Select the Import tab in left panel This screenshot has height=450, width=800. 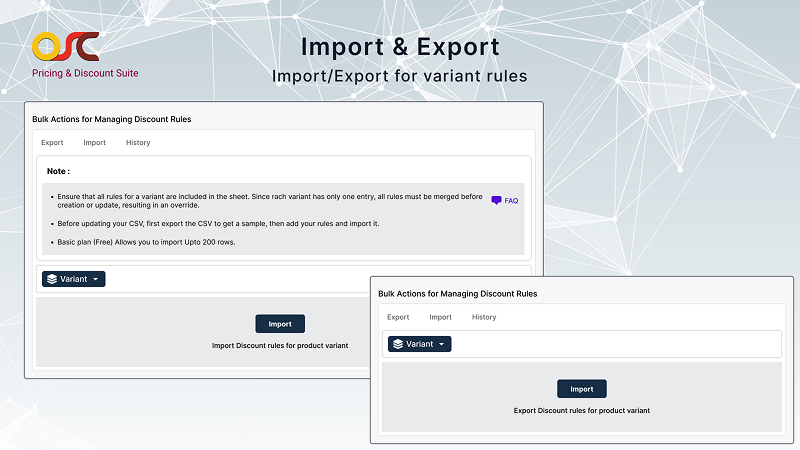(x=94, y=143)
